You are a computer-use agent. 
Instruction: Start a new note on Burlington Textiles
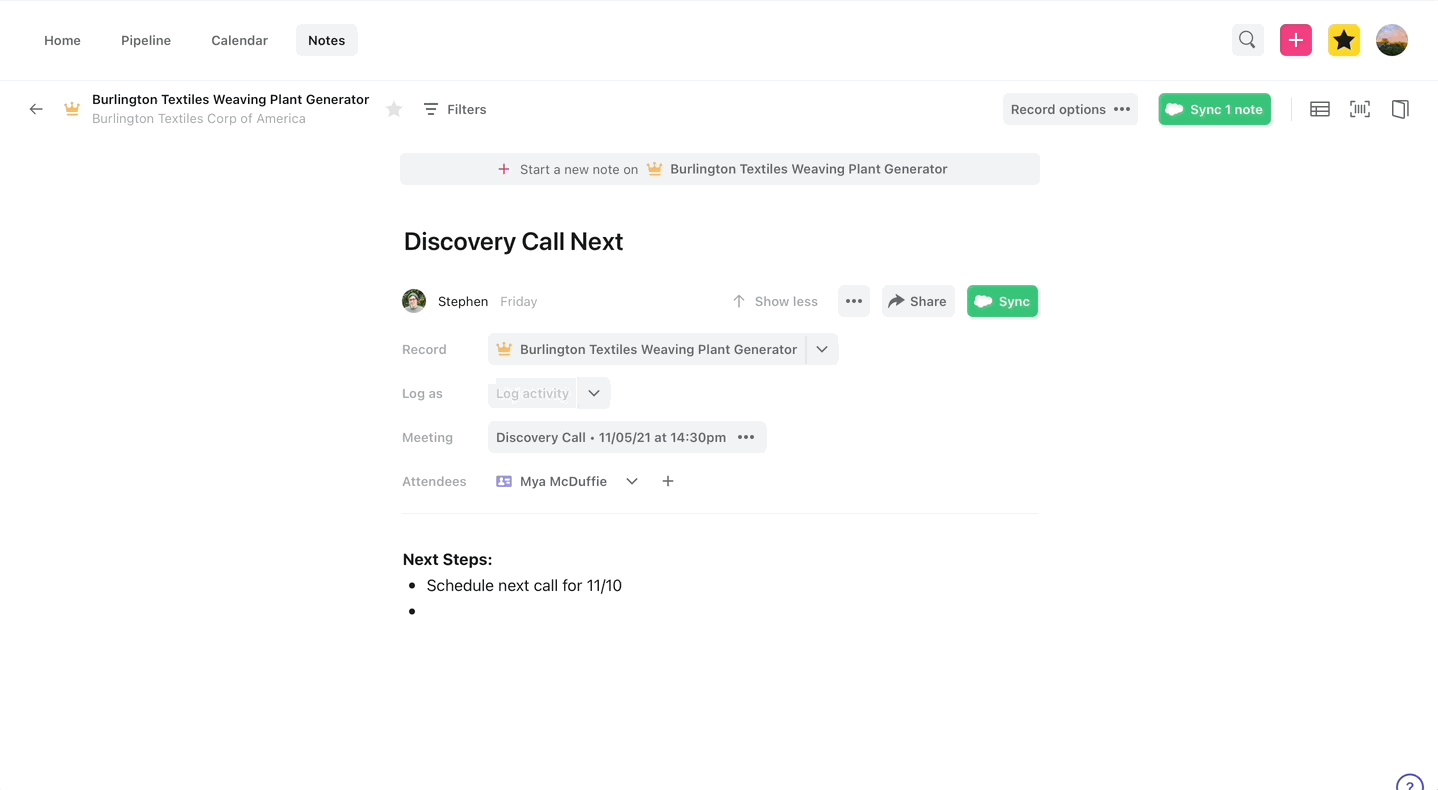(720, 169)
